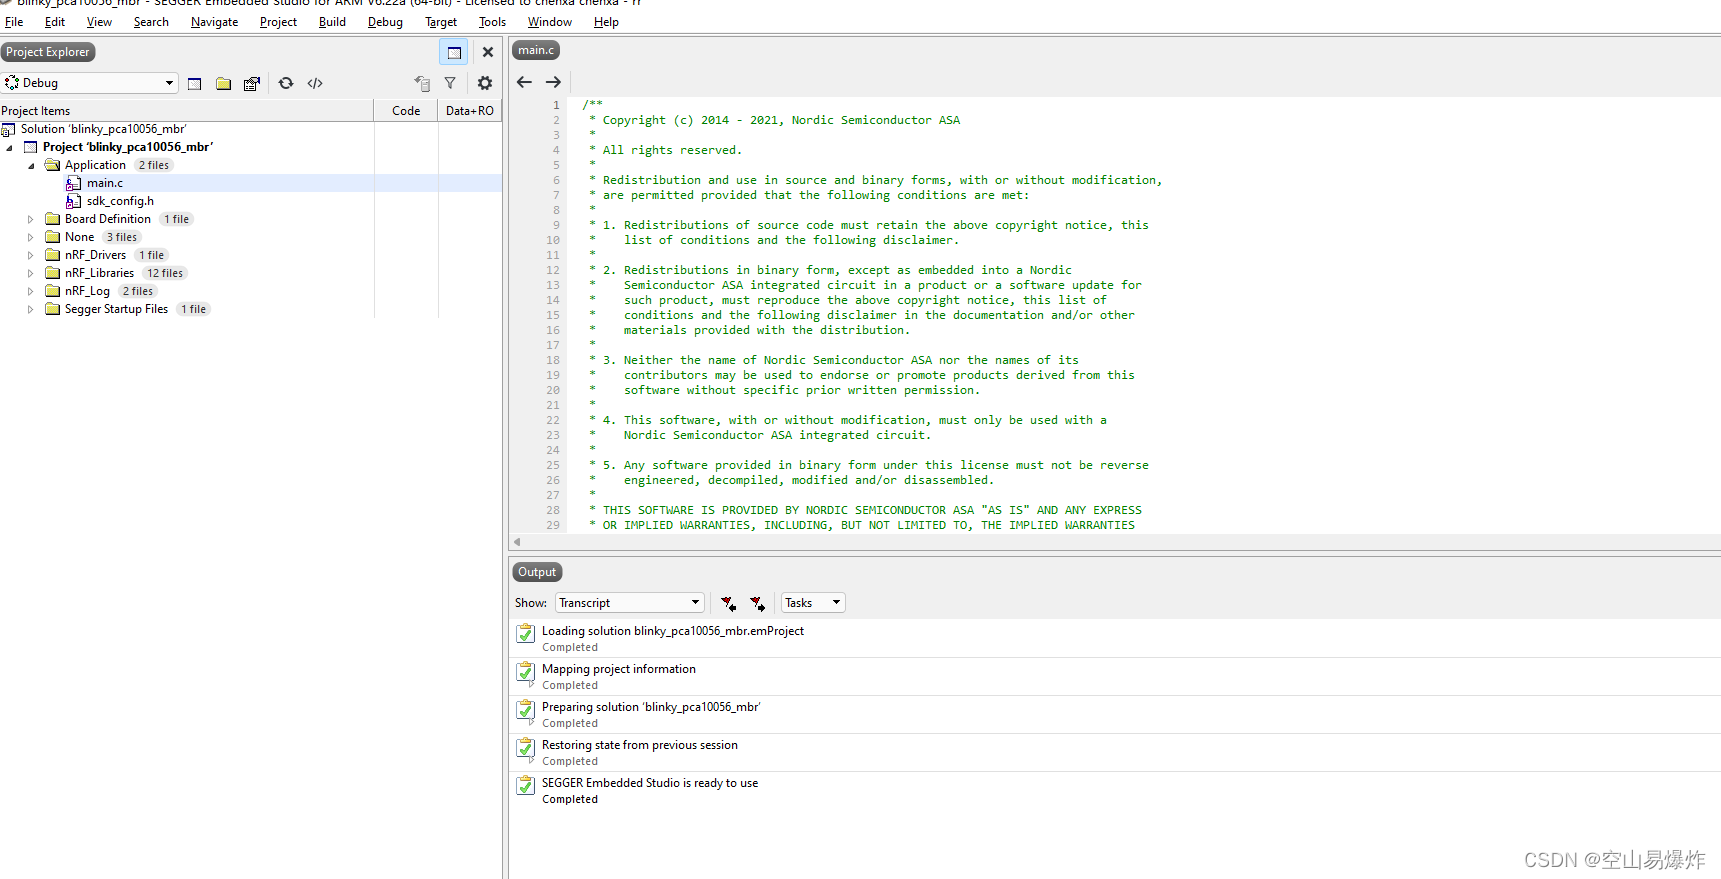Open the View menu
This screenshot has height=879, width=1721.
99,22
